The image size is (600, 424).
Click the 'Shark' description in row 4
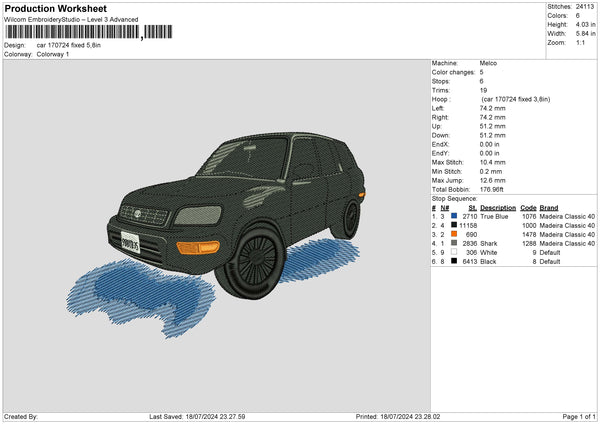(489, 243)
